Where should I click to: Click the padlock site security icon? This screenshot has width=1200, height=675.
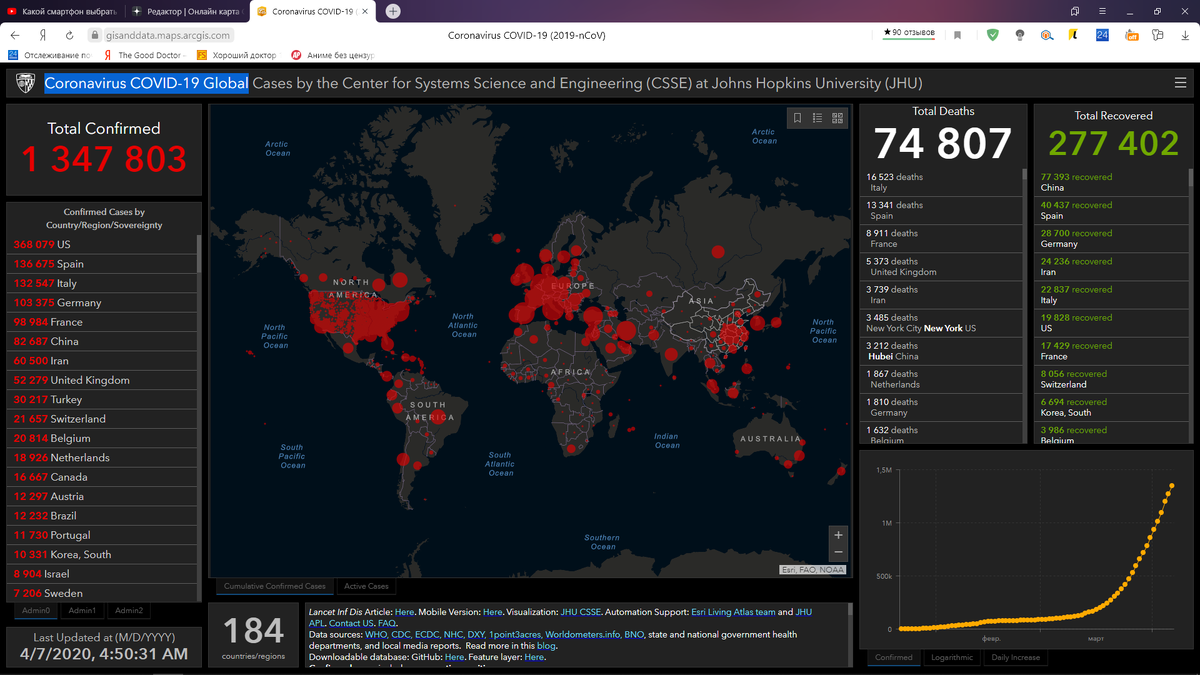tap(95, 35)
